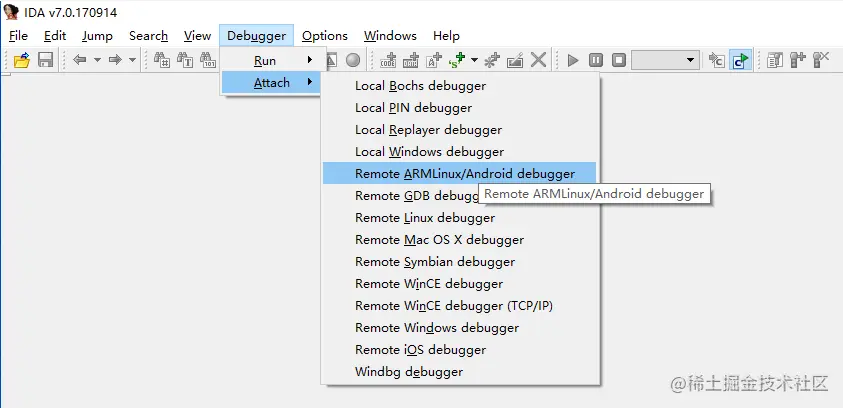The width and height of the screenshot is (843, 408).
Task: Click the rename pencil icon
Action: tap(515, 60)
